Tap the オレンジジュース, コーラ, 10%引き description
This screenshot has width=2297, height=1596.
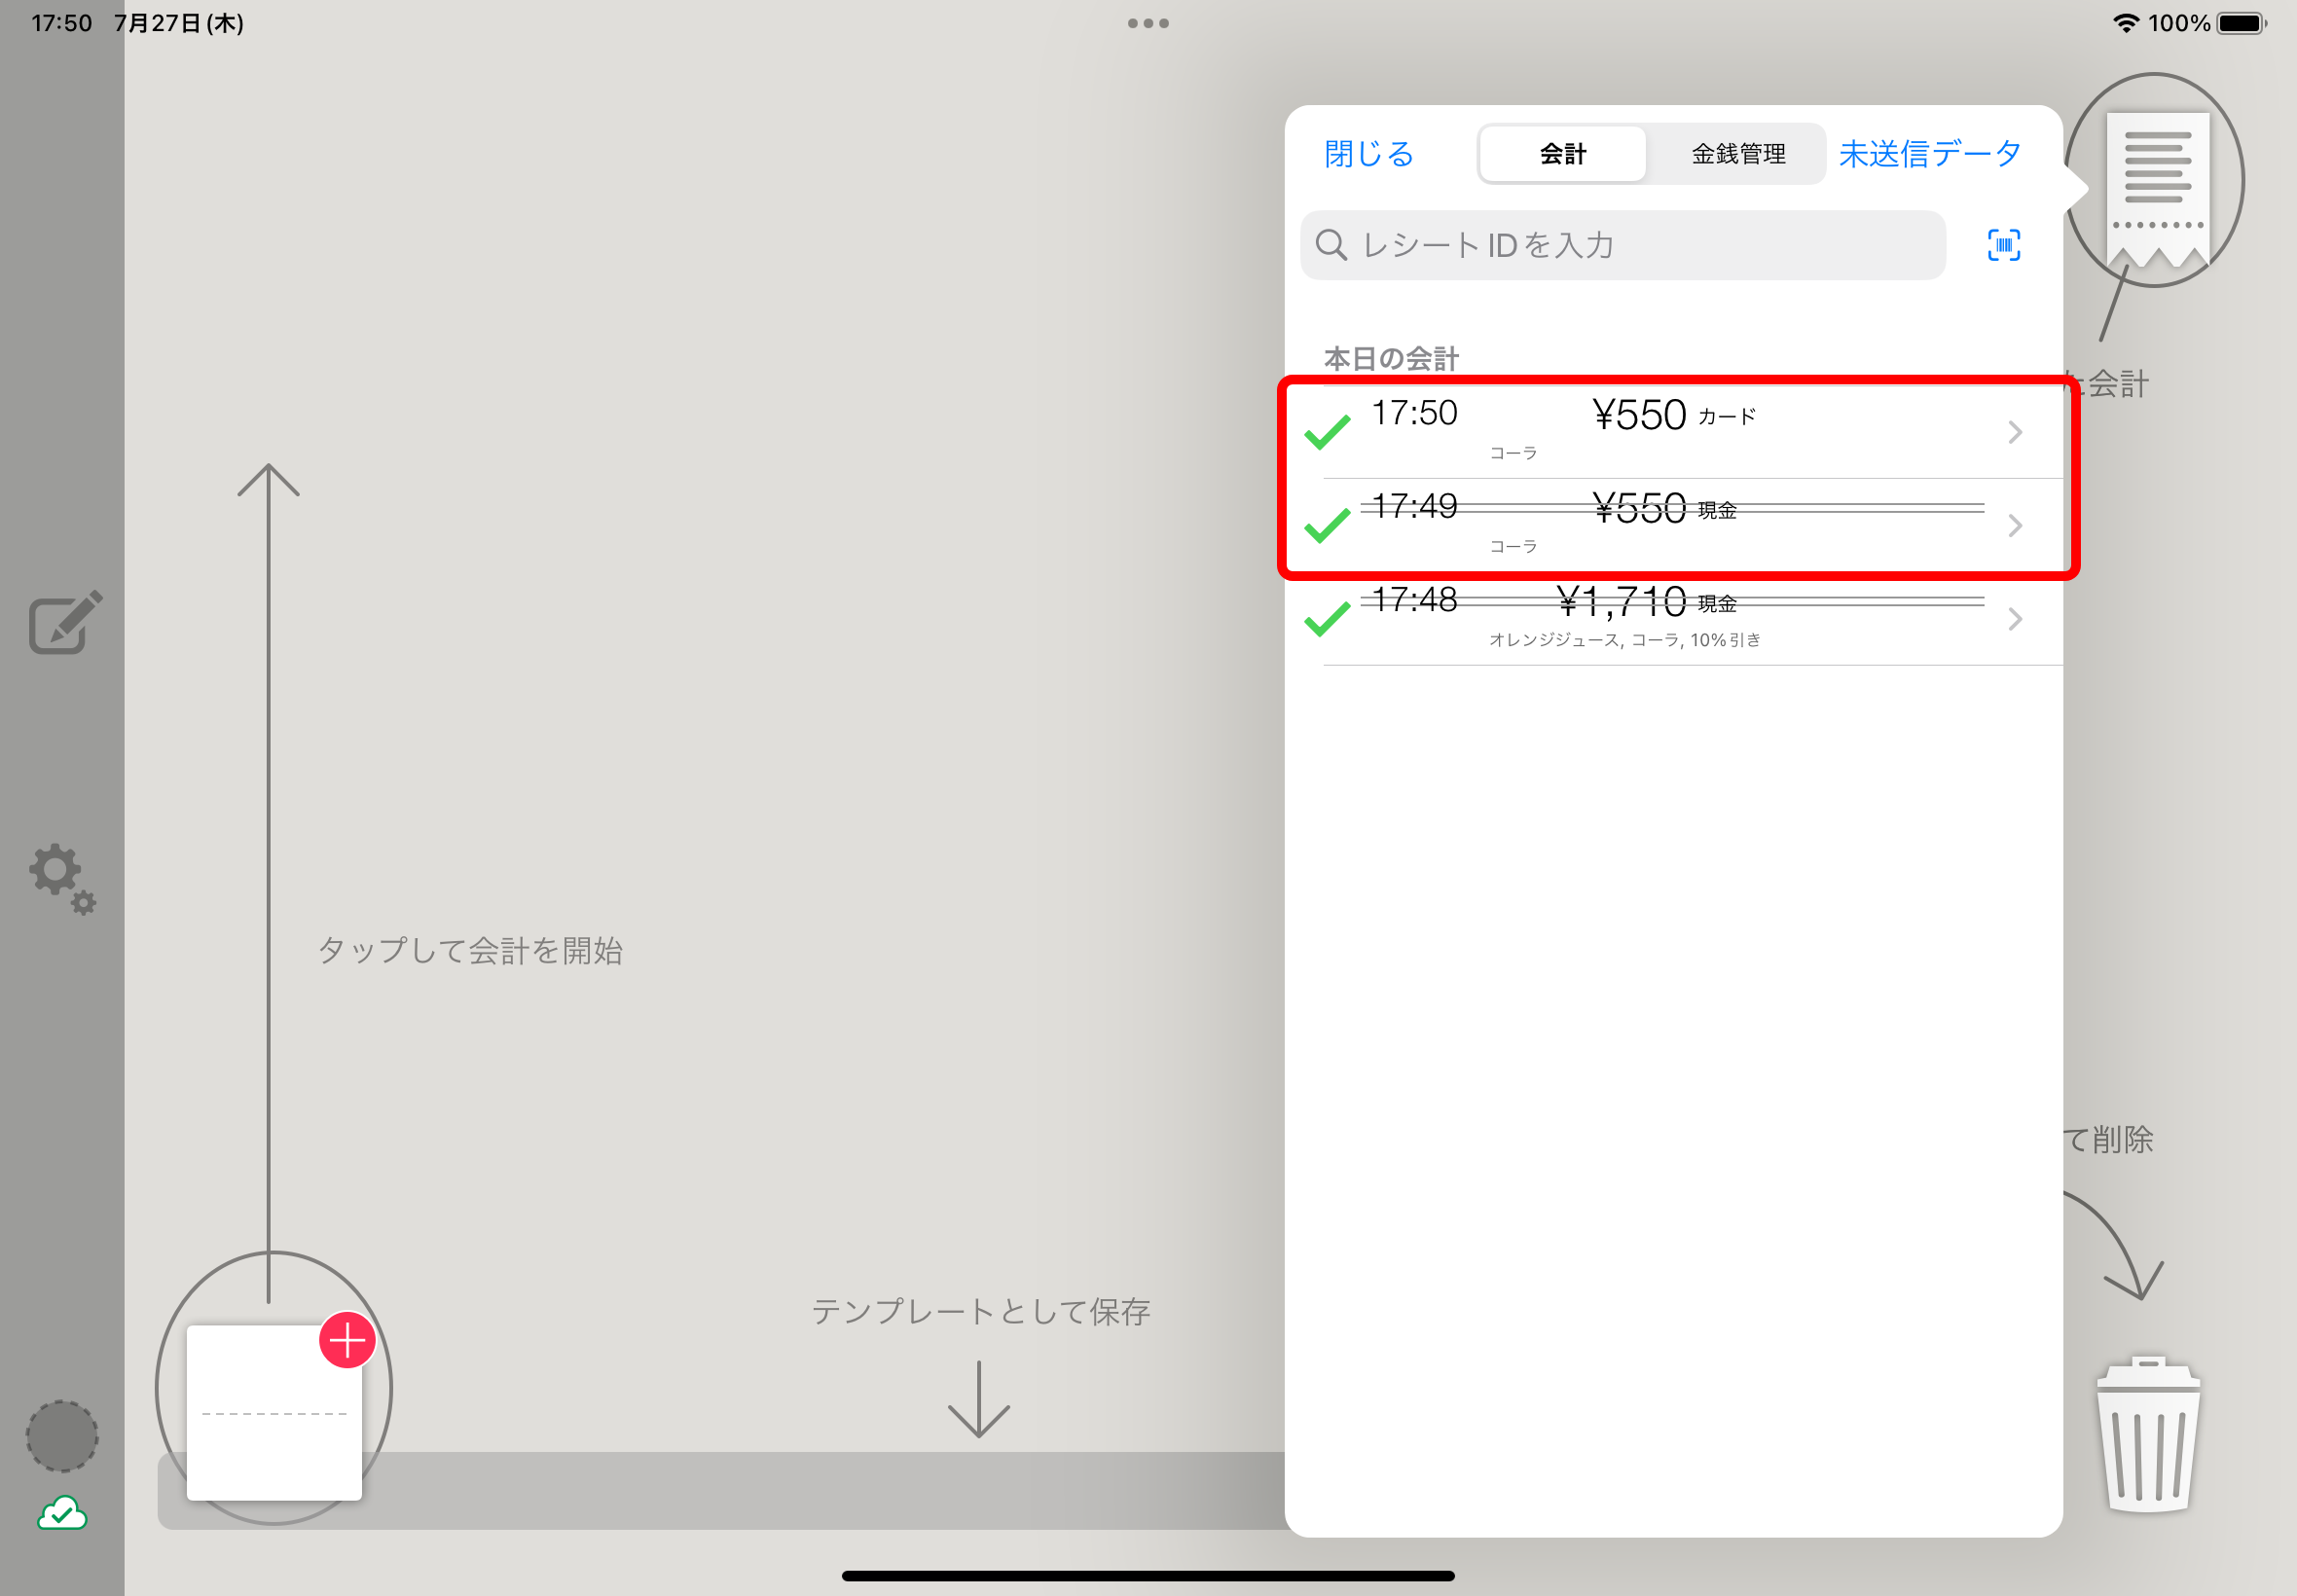coord(1624,640)
